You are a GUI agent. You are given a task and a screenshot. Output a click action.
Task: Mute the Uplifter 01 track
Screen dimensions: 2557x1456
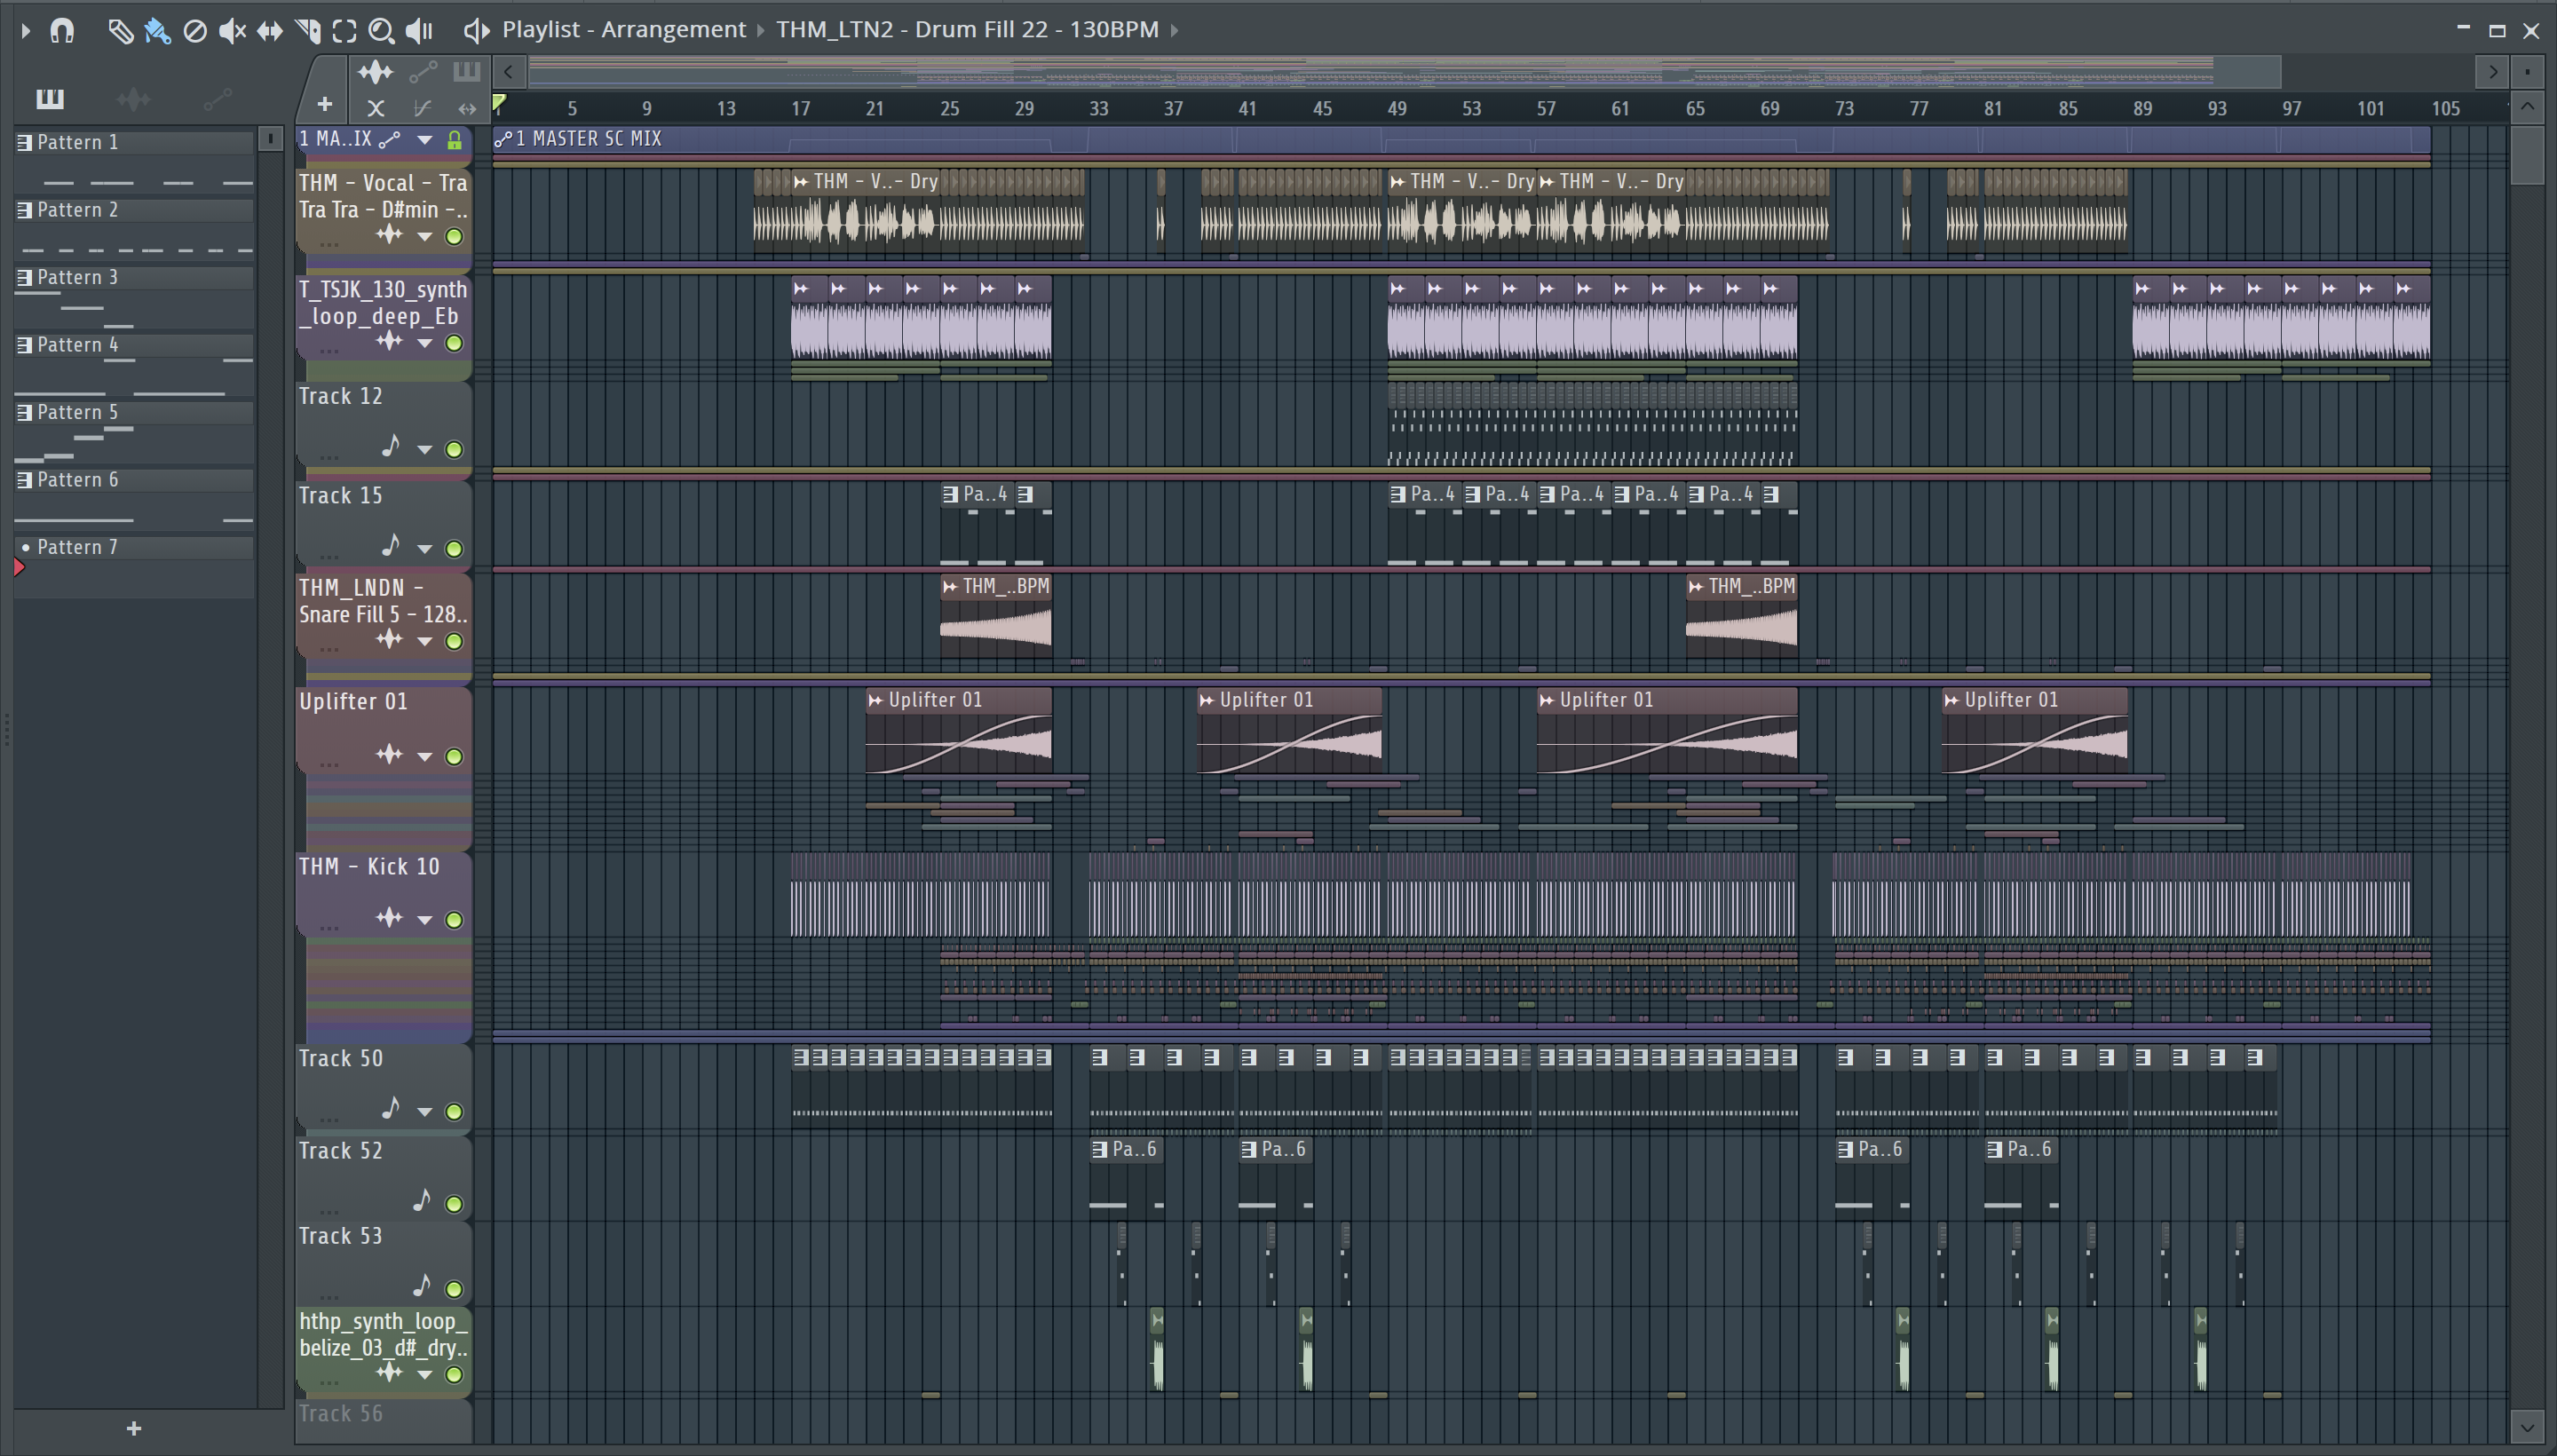(454, 756)
